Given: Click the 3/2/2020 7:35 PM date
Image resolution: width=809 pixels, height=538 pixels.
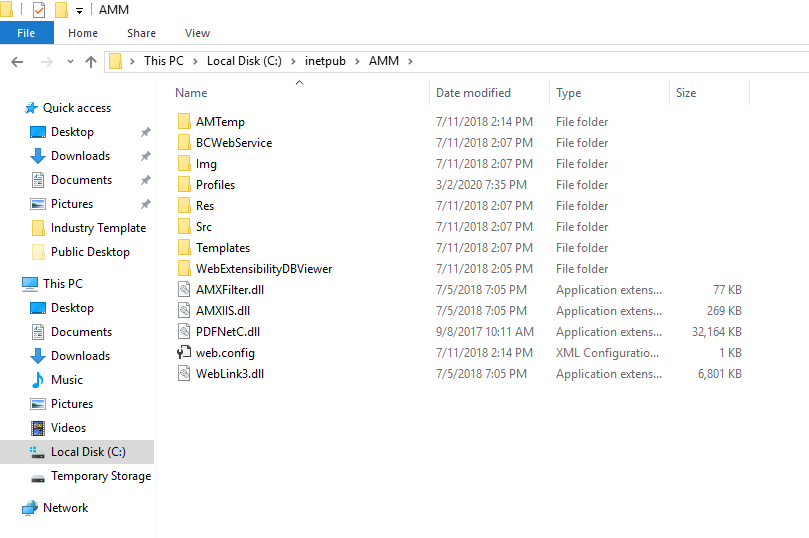Looking at the screenshot, I should 481,185.
